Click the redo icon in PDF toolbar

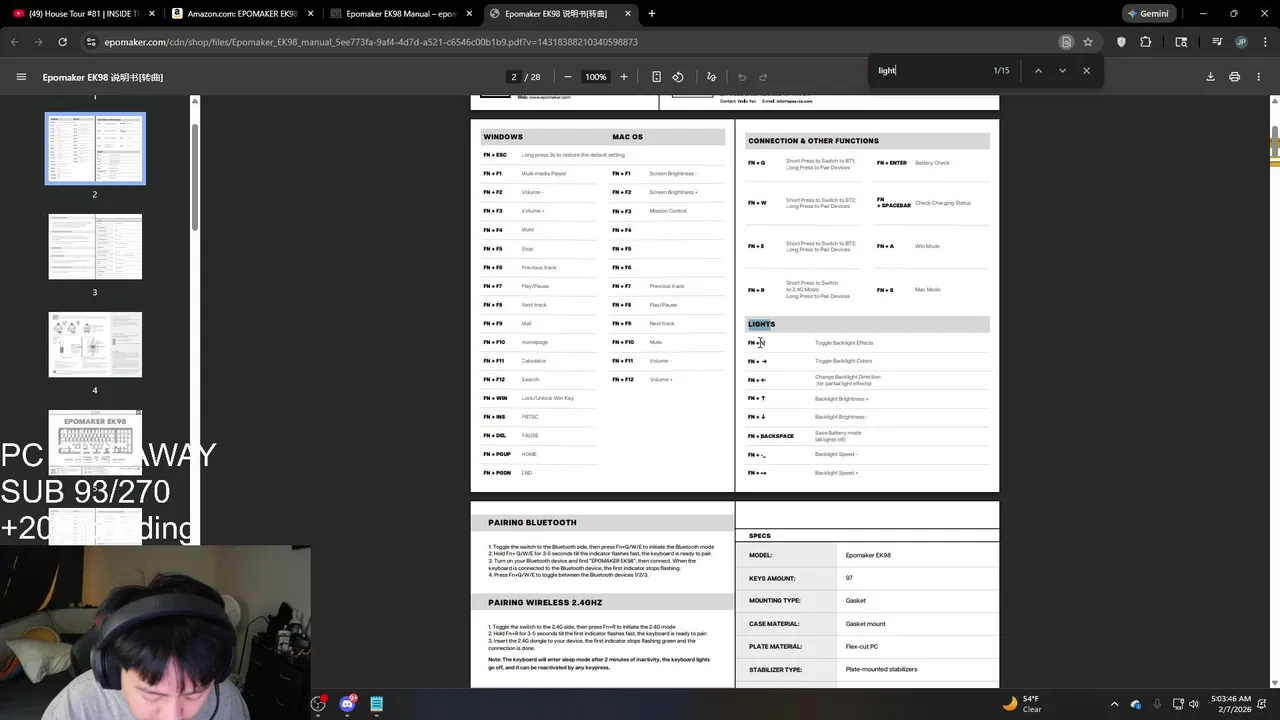point(763,77)
